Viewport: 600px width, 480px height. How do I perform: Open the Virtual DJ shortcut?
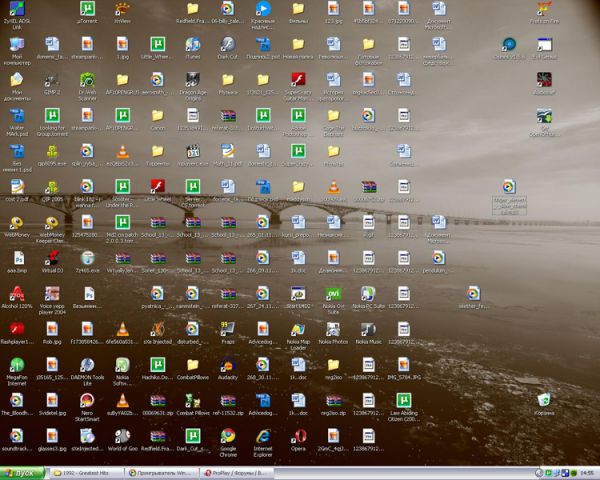(51, 258)
